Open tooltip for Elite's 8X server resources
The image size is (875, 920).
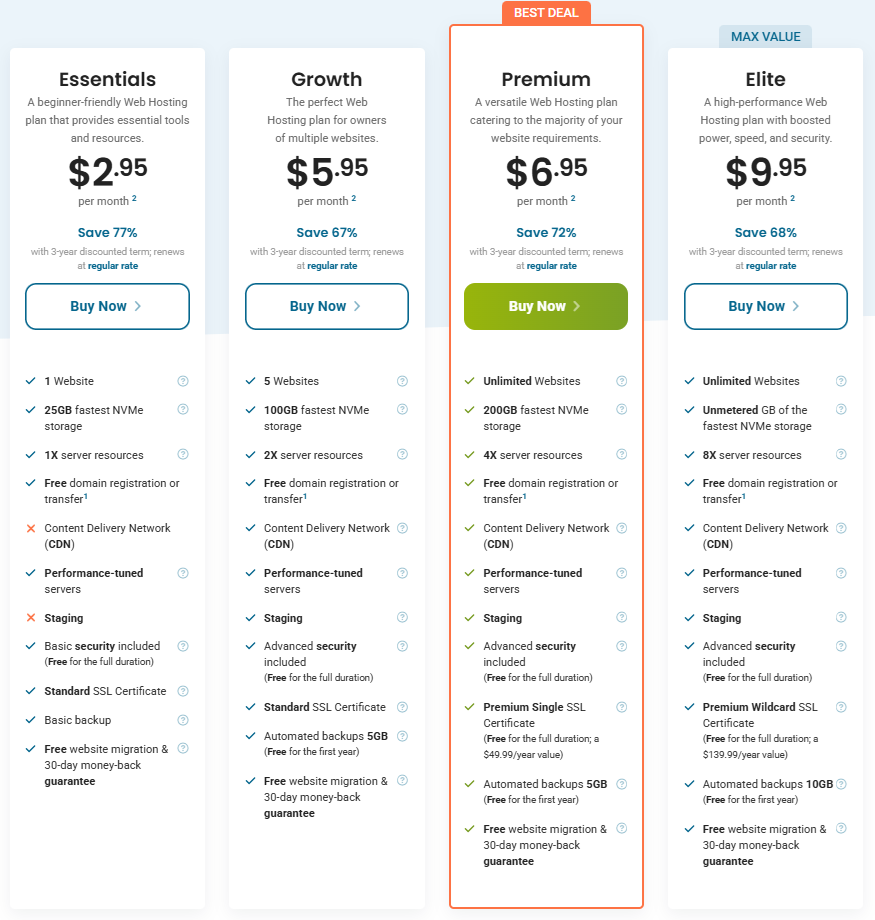(840, 454)
